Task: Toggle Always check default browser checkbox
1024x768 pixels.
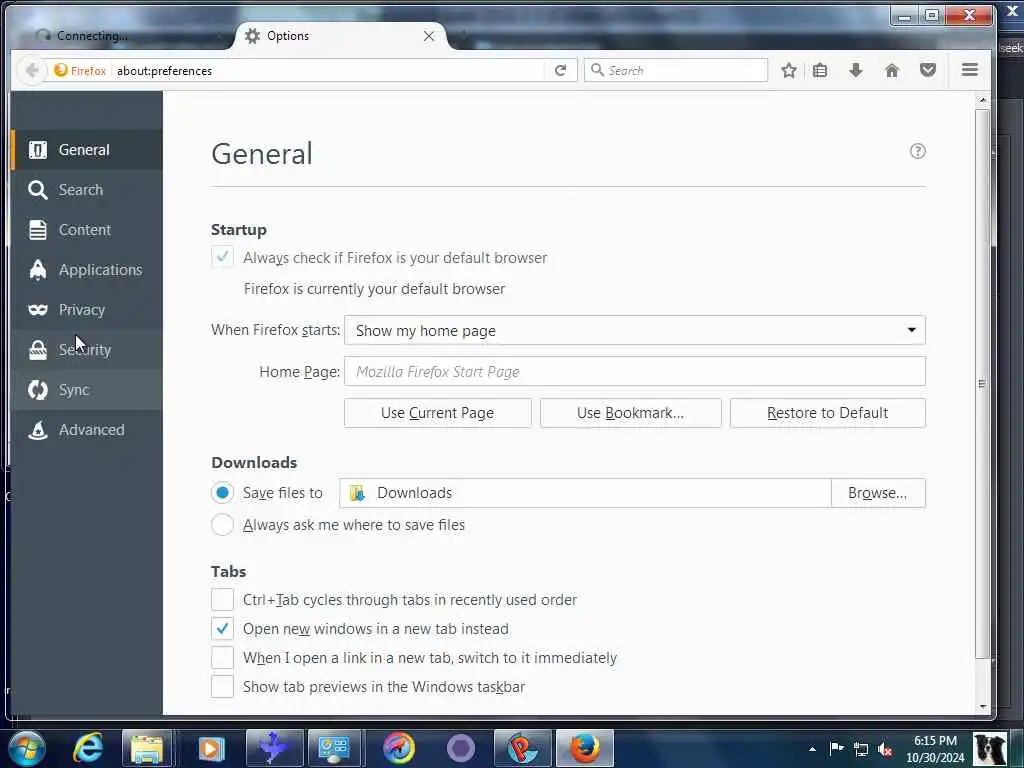Action: 222,257
